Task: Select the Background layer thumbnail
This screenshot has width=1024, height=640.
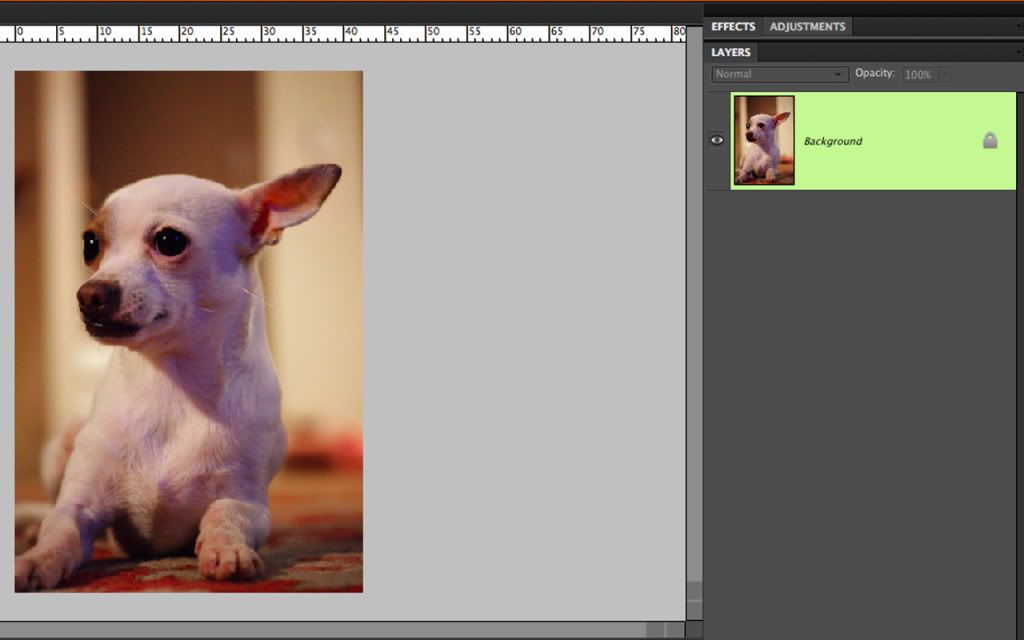Action: pyautogui.click(x=764, y=140)
